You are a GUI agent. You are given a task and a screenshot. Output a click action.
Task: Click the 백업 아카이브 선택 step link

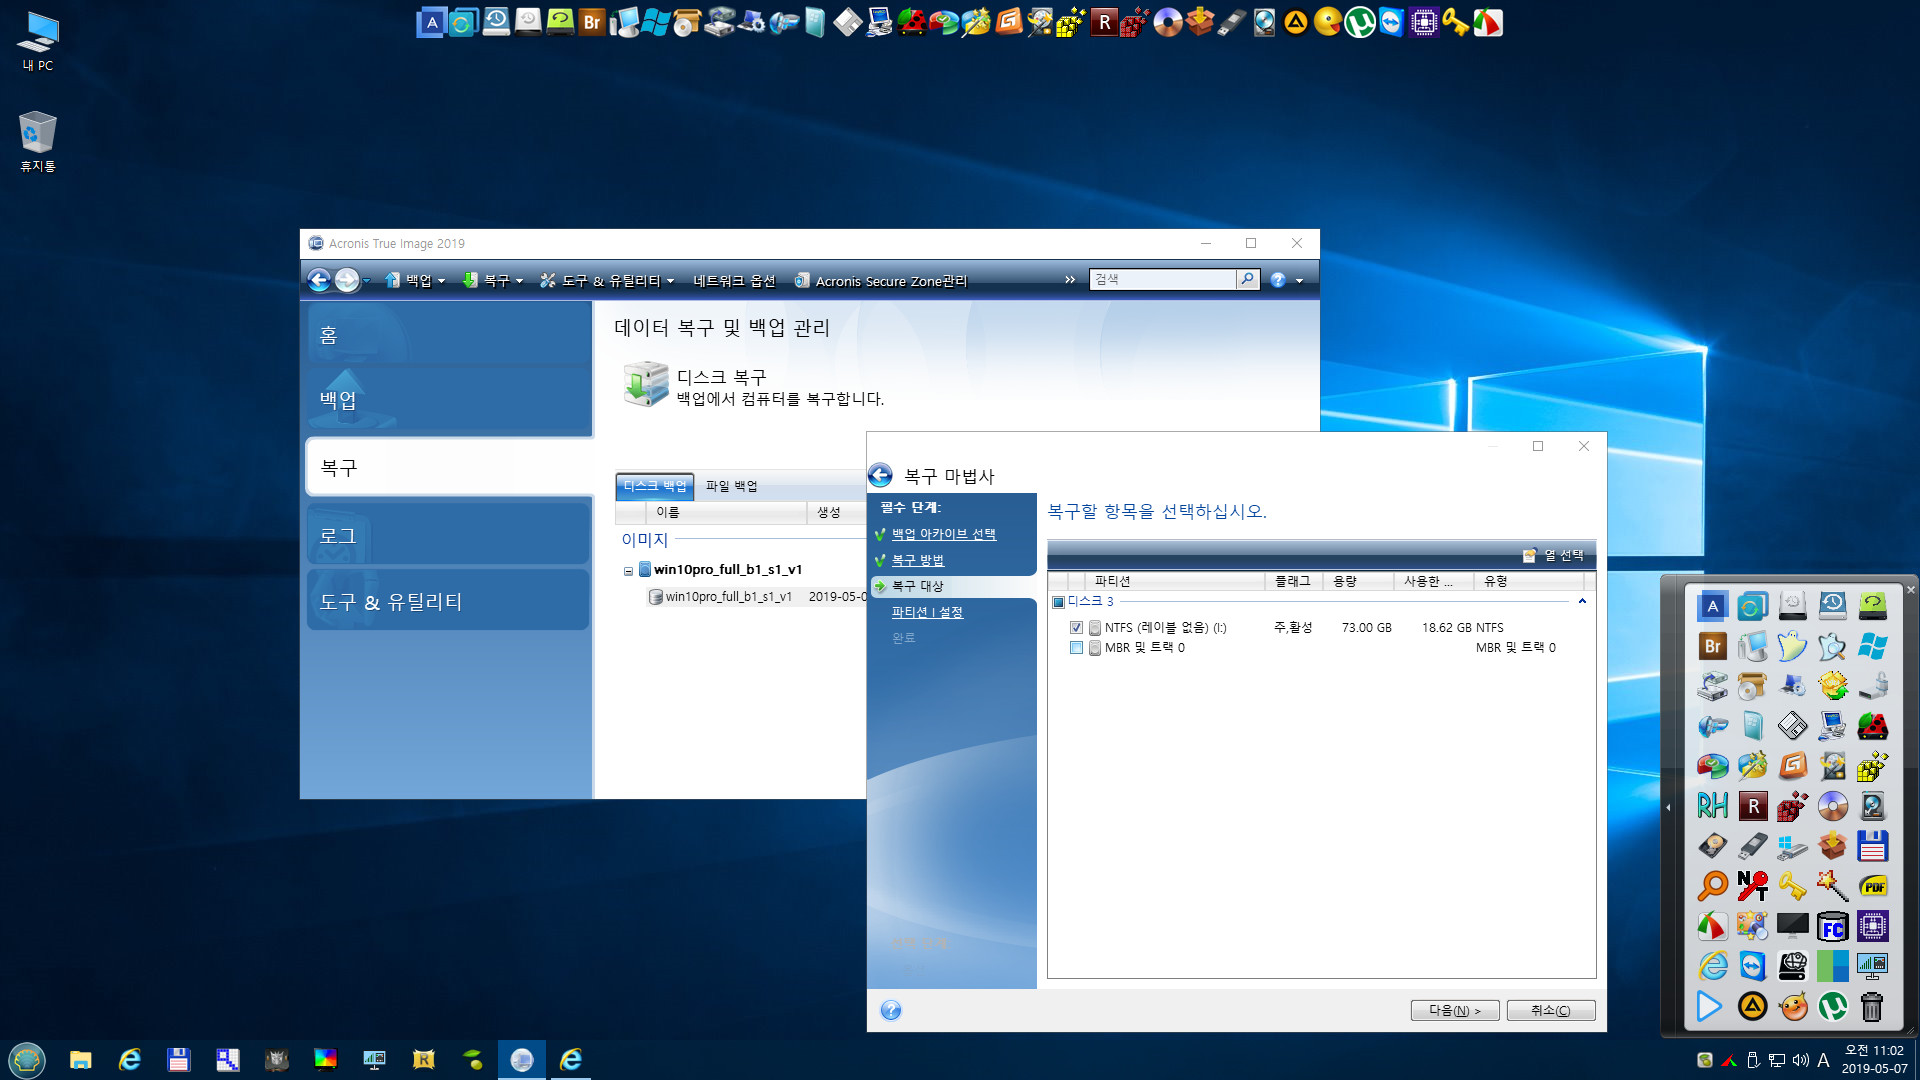tap(943, 534)
